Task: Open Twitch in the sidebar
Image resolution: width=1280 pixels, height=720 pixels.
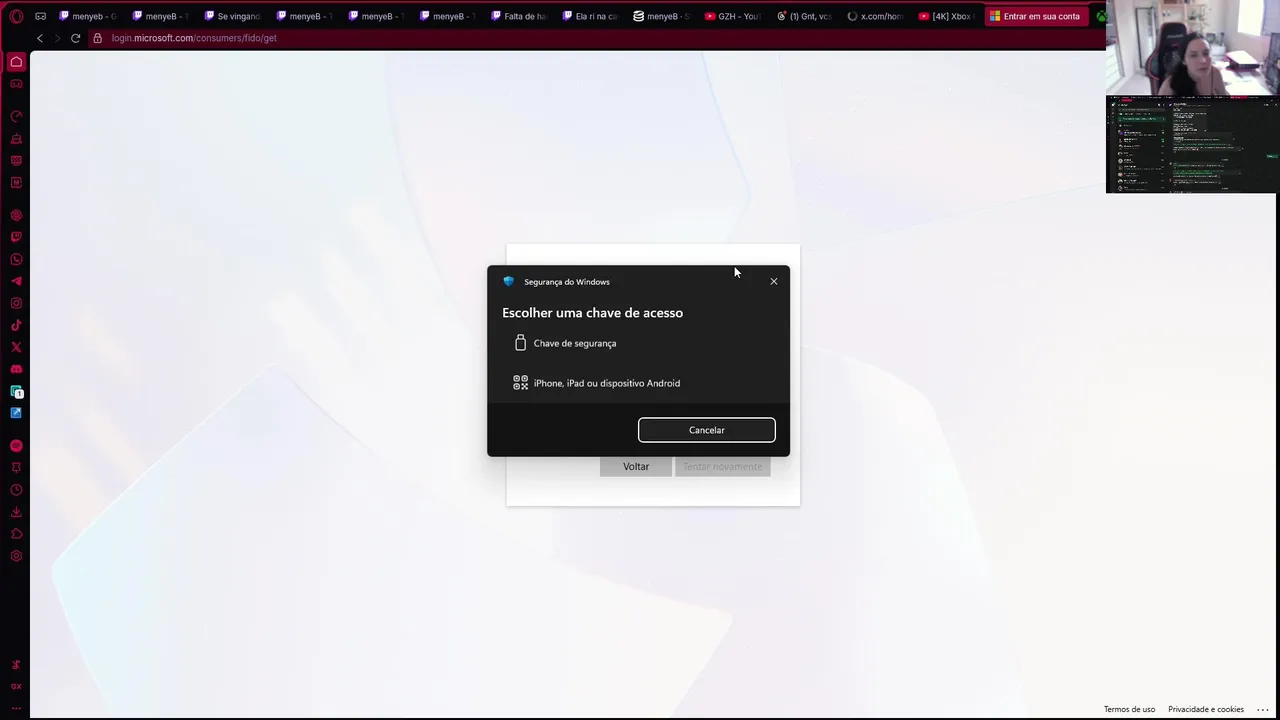Action: (16, 237)
